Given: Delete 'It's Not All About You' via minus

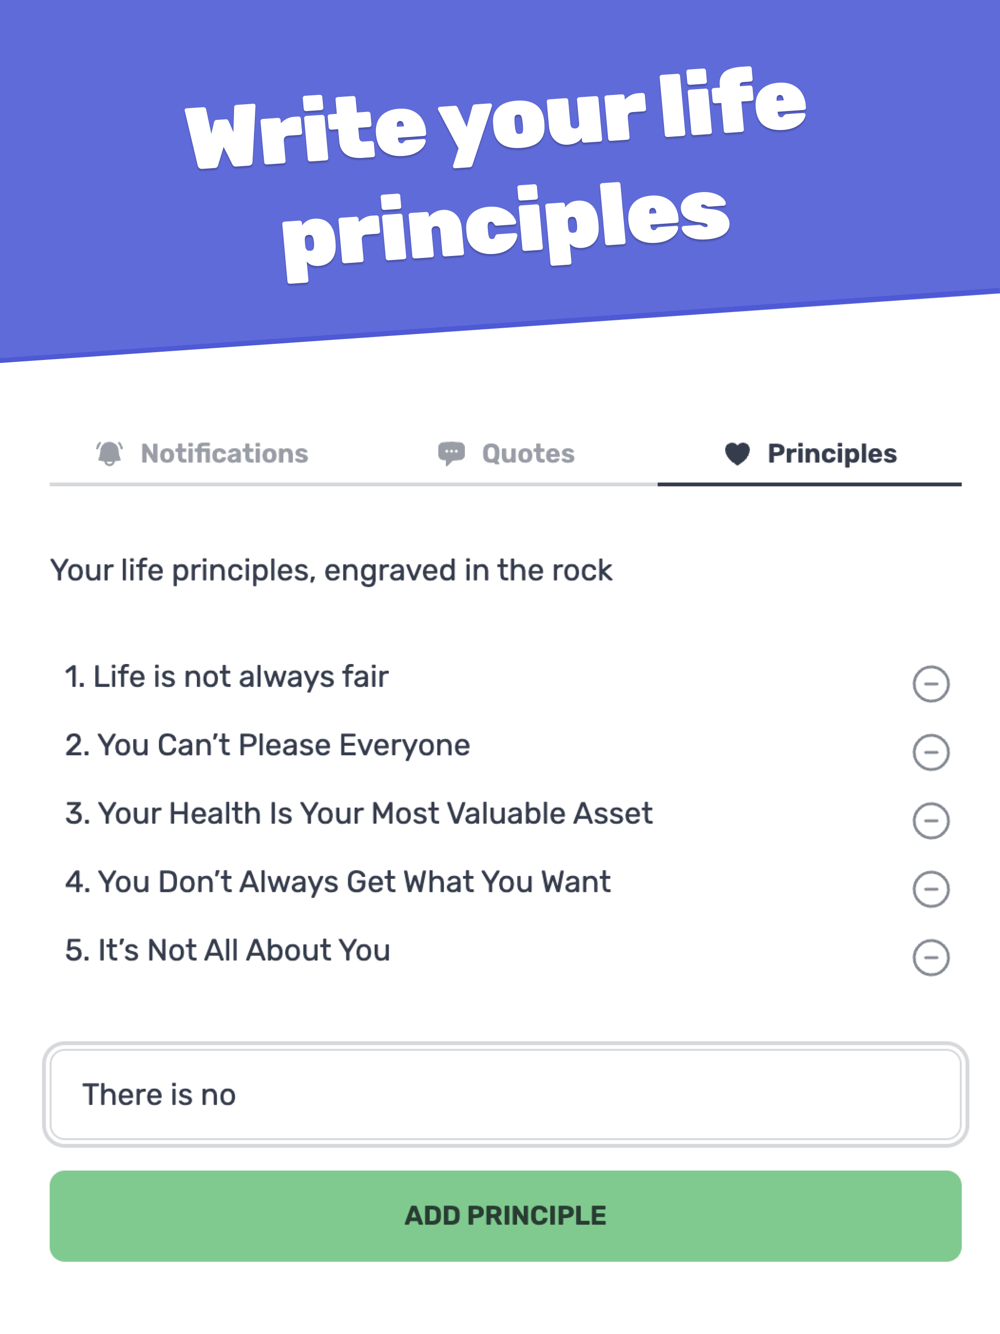Looking at the screenshot, I should click(931, 957).
